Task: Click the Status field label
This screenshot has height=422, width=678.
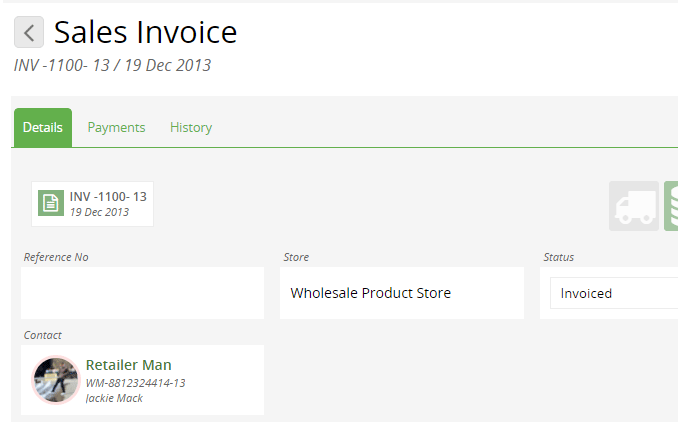Action: tap(558, 257)
